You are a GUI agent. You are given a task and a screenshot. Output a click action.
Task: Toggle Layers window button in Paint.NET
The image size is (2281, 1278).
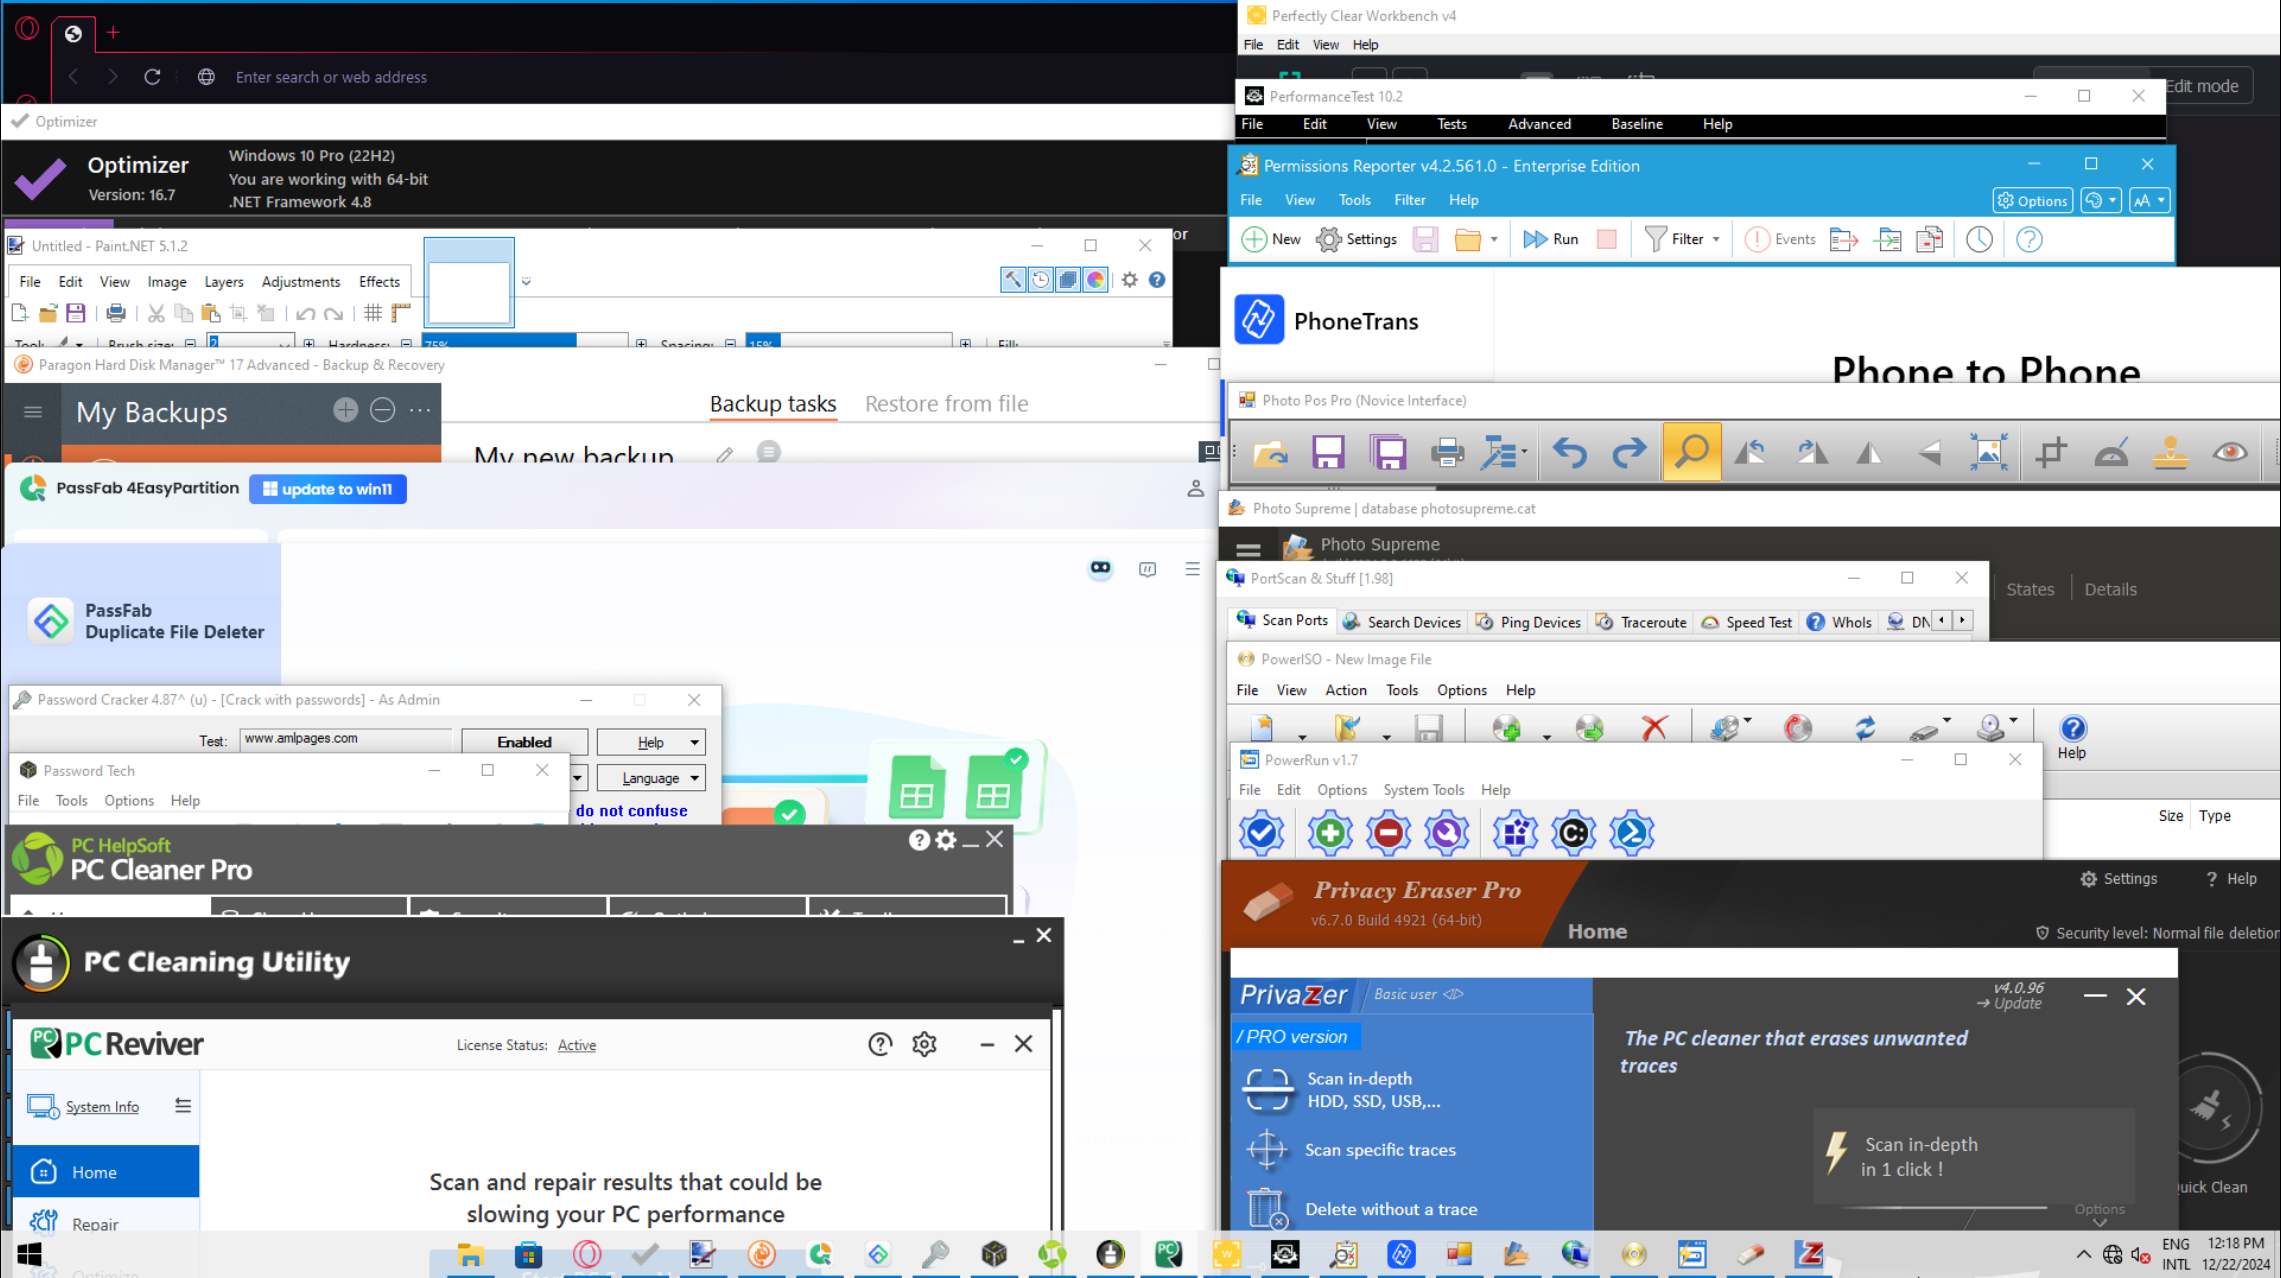click(1068, 280)
